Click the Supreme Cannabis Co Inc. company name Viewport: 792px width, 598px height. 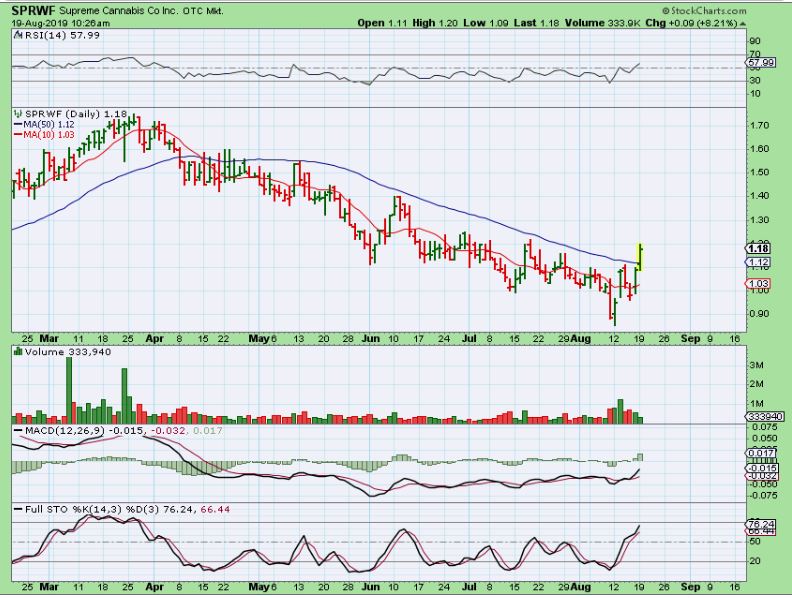pyautogui.click(x=119, y=11)
